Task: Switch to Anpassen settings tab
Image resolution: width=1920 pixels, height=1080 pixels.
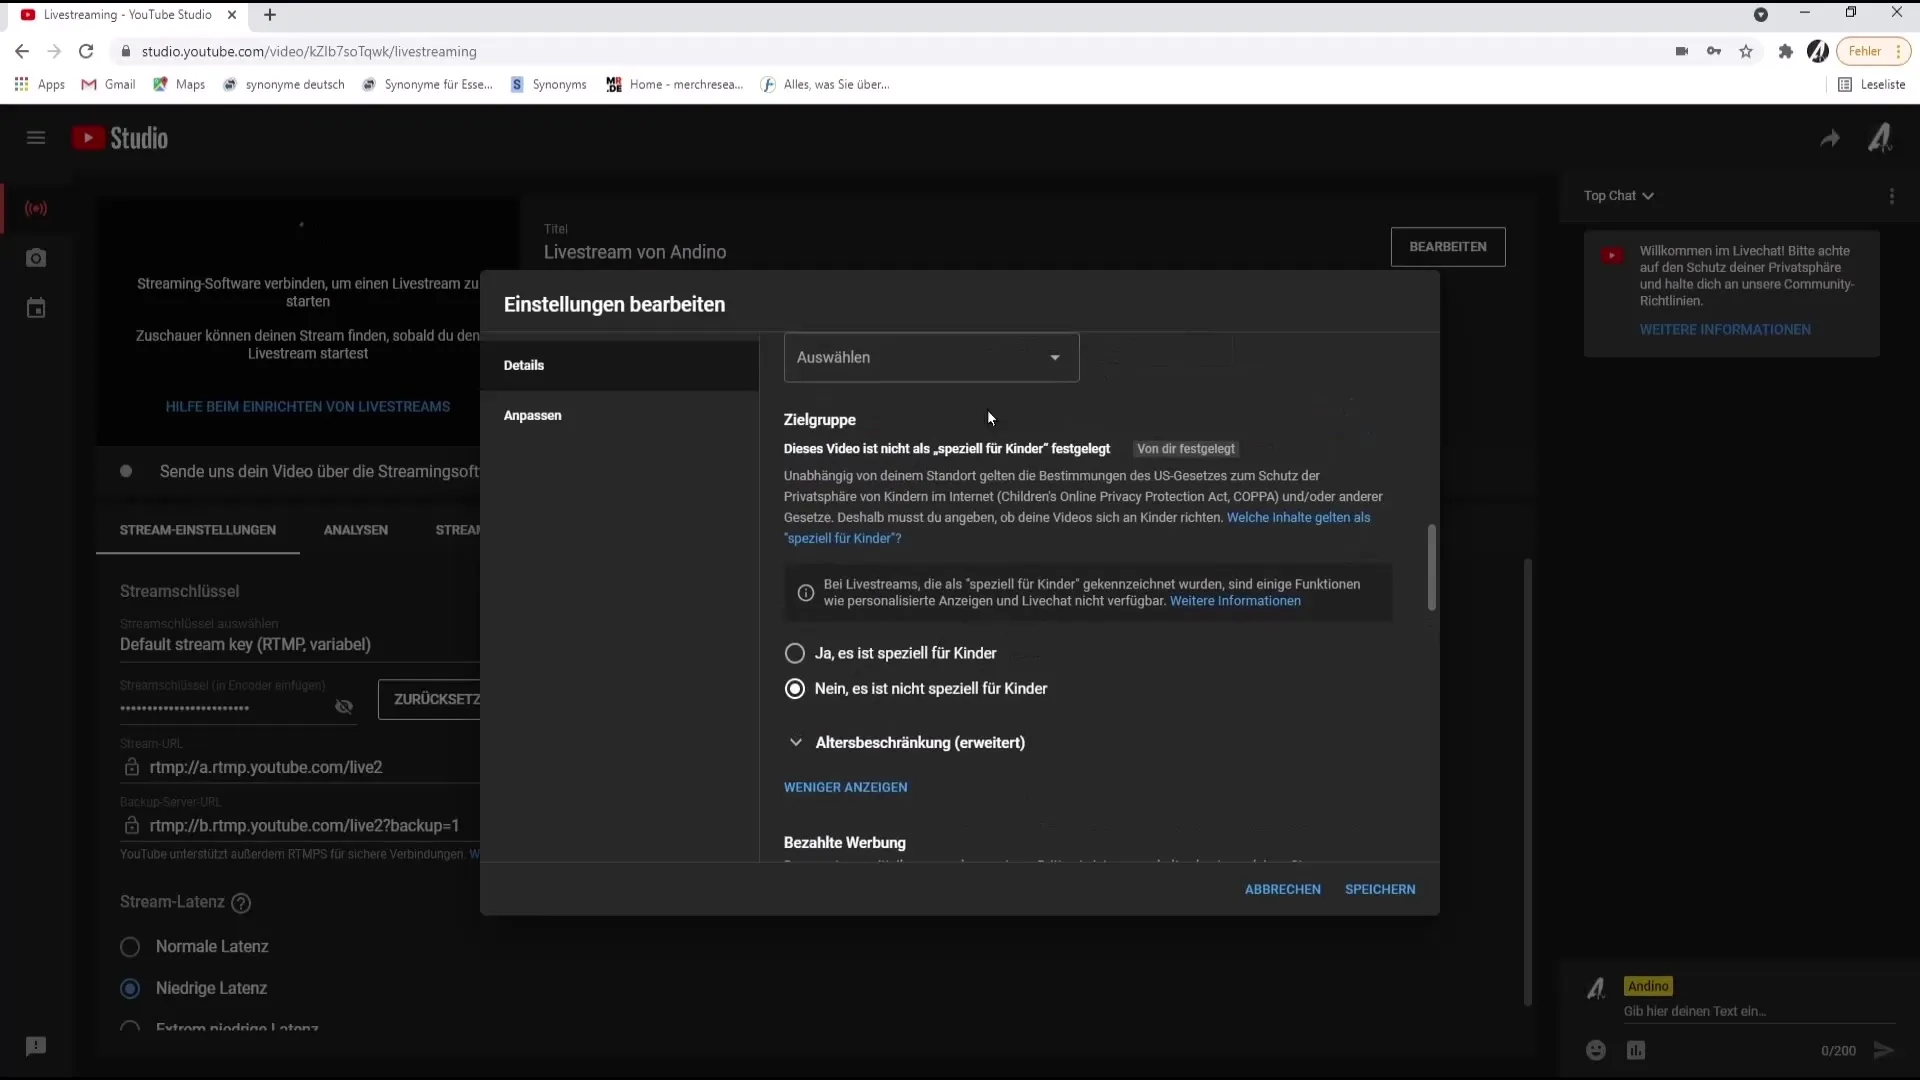Action: pos(533,414)
